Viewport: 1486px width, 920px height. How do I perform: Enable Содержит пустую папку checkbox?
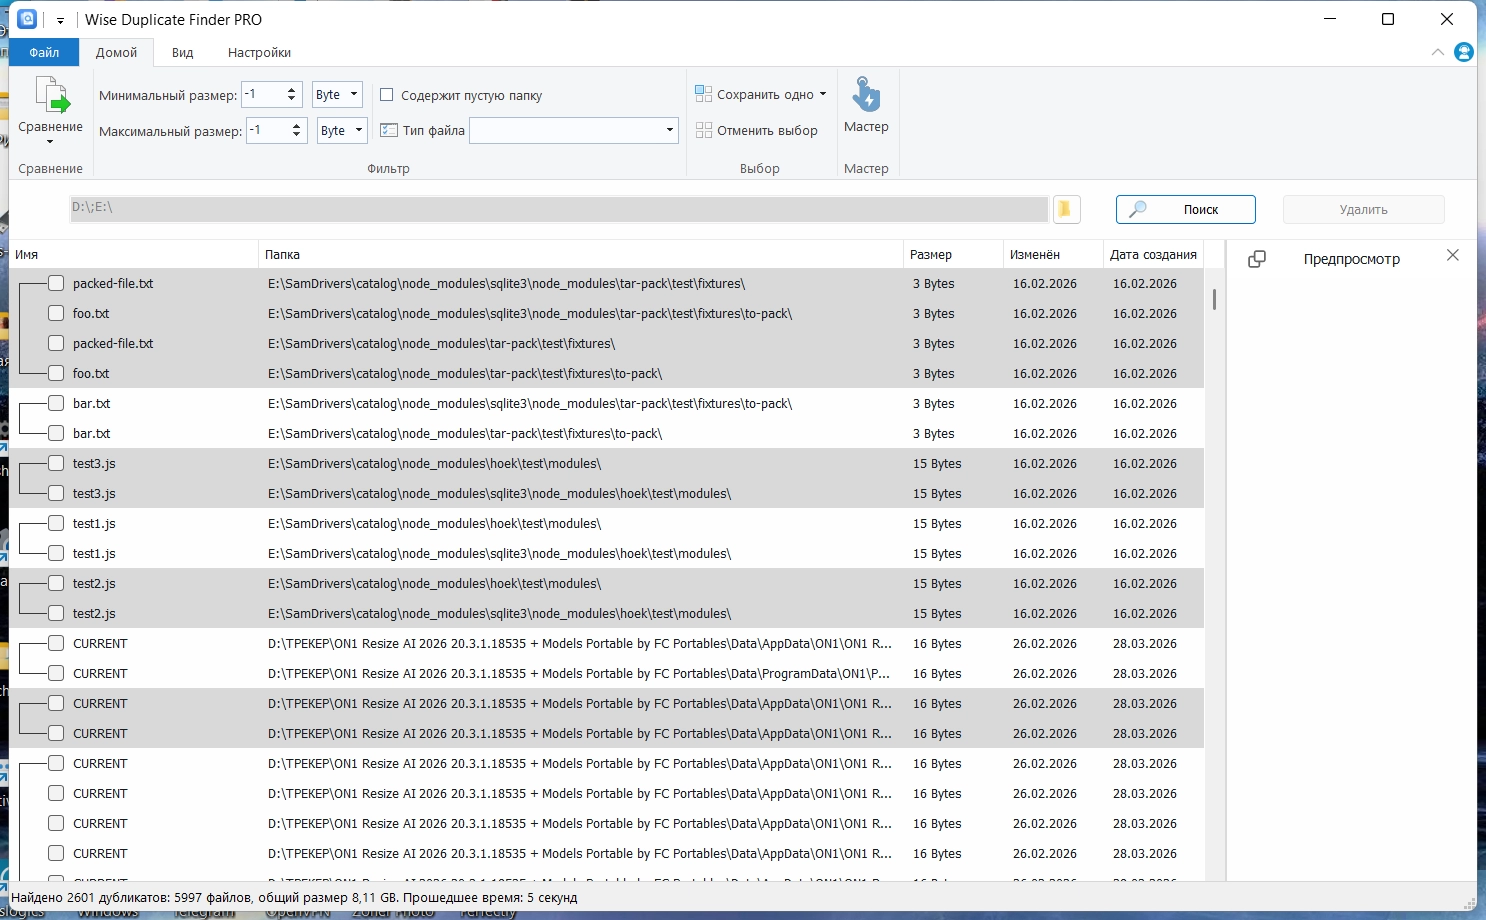coord(387,95)
